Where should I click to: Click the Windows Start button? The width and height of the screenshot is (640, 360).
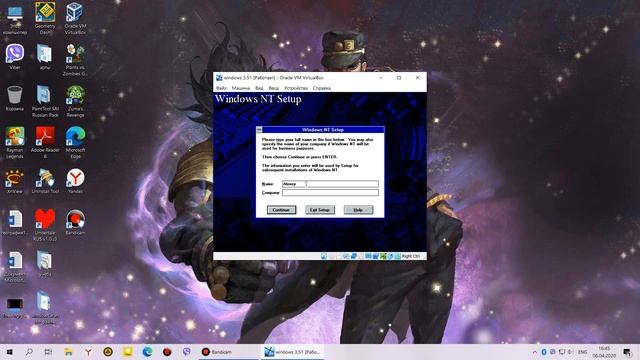click(9, 352)
